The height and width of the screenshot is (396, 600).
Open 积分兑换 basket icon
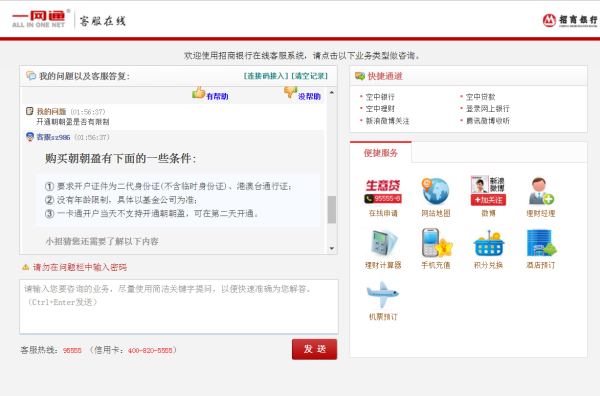[x=489, y=243]
